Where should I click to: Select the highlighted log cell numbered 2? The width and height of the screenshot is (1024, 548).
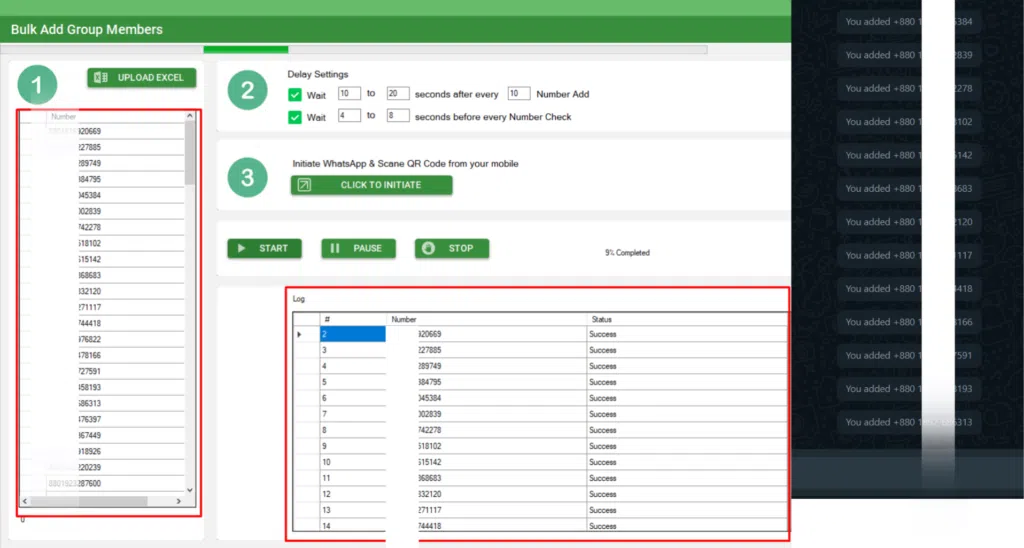[x=353, y=334]
